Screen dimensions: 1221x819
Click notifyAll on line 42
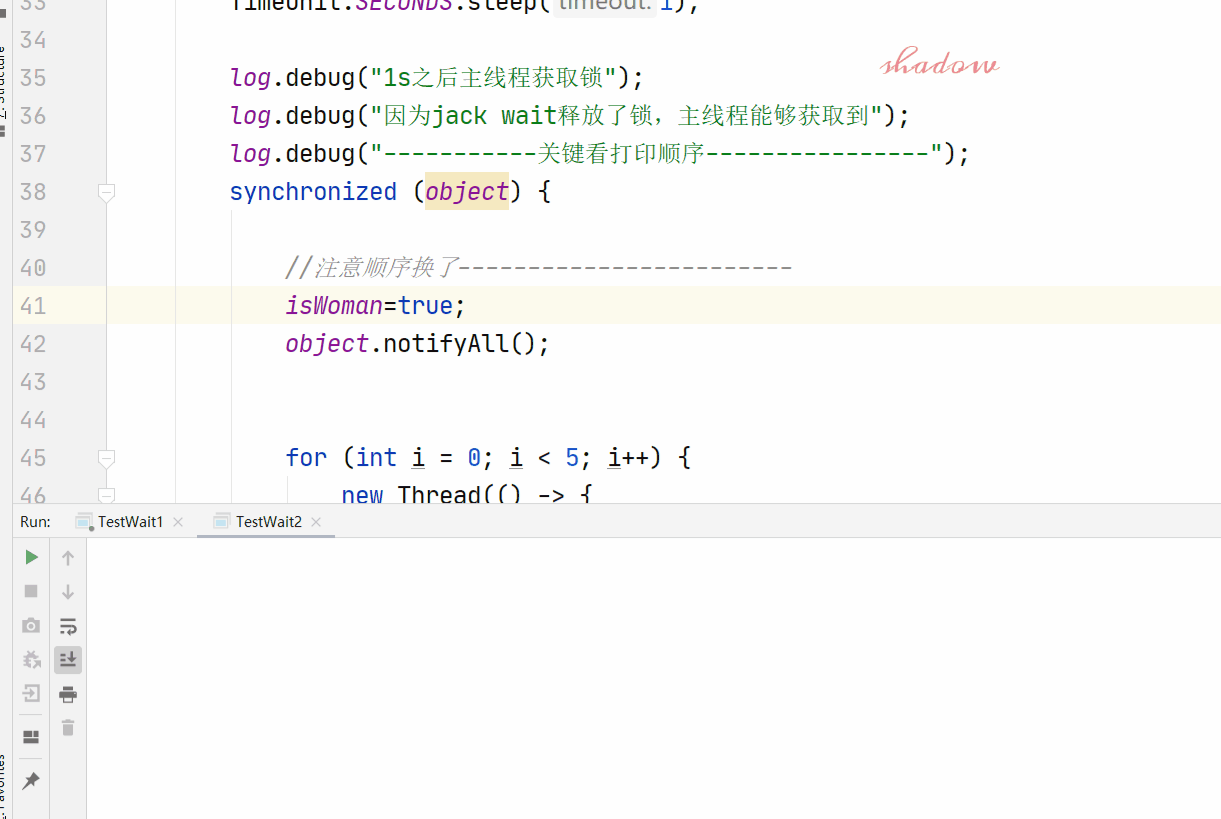coord(447,343)
